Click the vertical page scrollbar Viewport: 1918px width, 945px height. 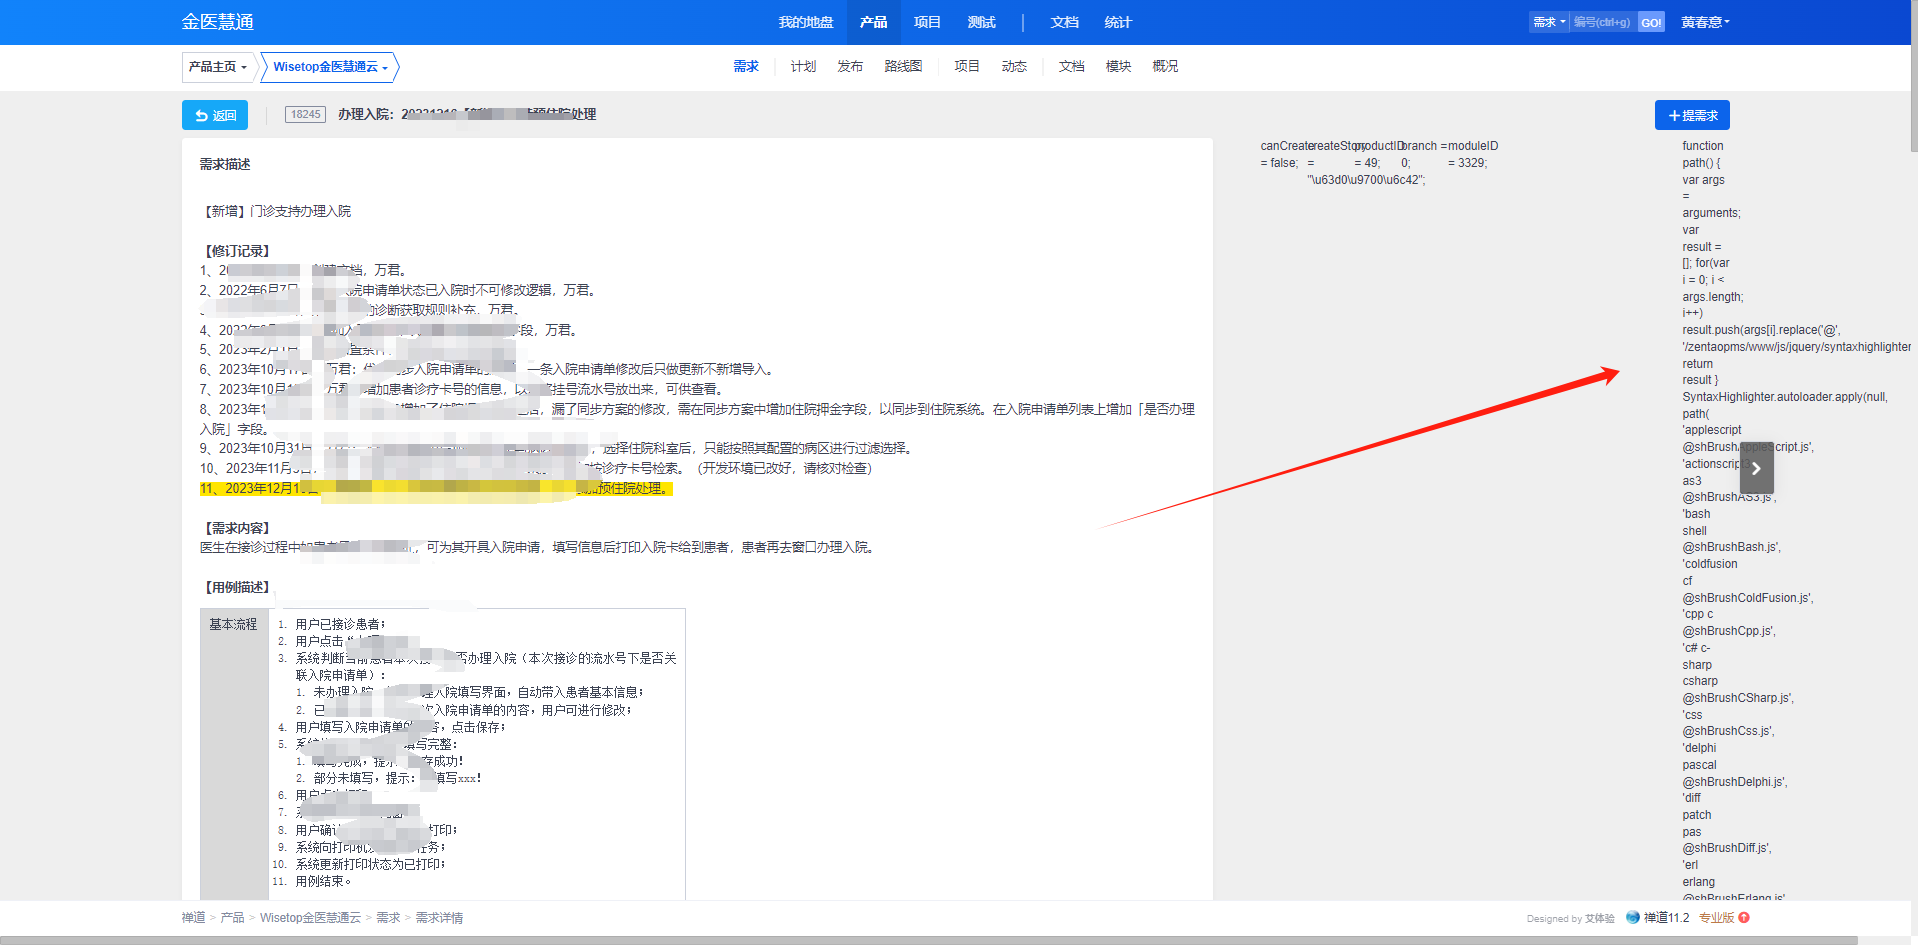tap(1914, 76)
